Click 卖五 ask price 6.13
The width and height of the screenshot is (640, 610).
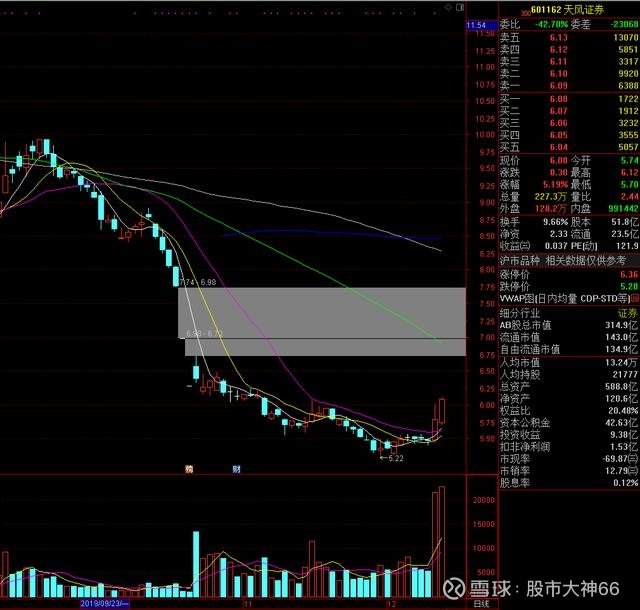pos(558,38)
